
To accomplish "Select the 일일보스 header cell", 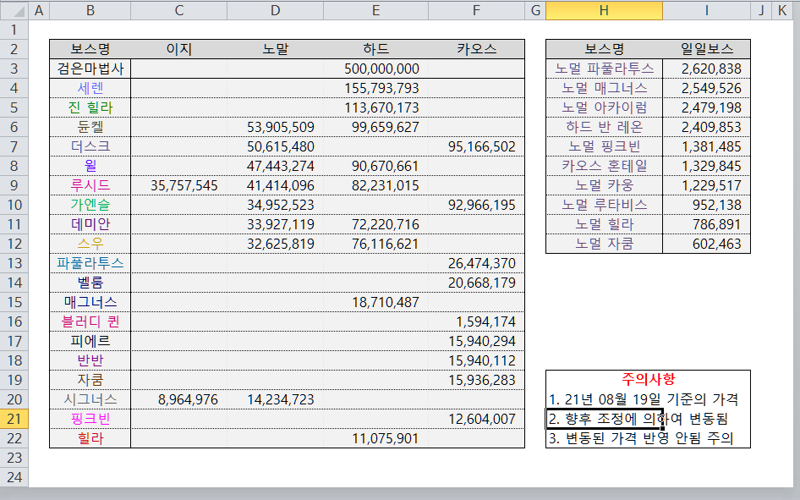I will point(707,49).
